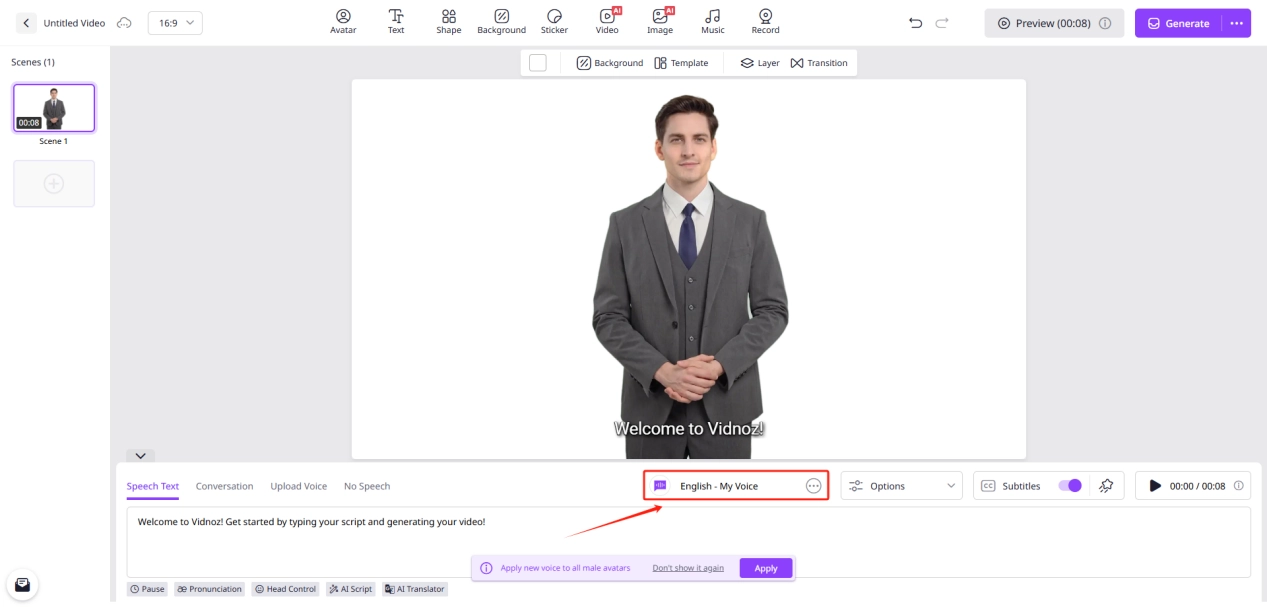The height and width of the screenshot is (607, 1267).
Task: Play the speech audio preview
Action: [x=1155, y=486]
